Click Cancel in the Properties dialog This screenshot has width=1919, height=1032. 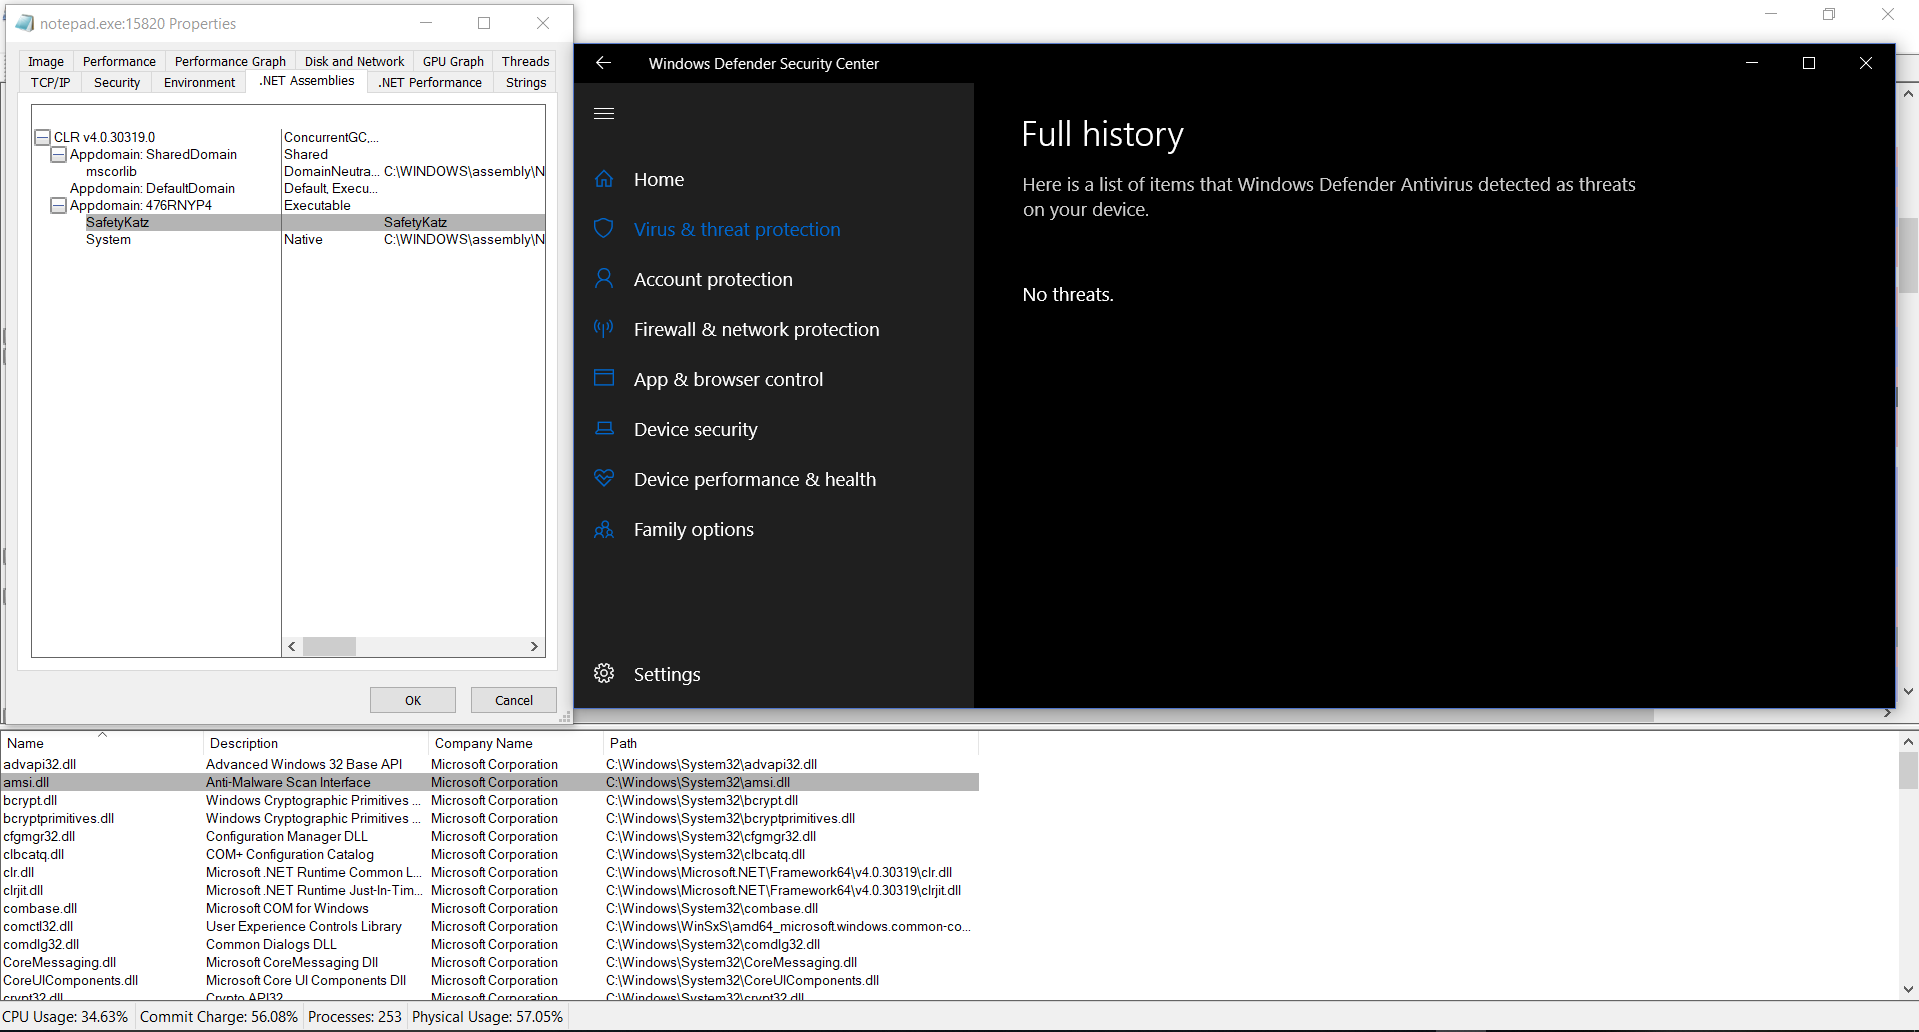[514, 700]
